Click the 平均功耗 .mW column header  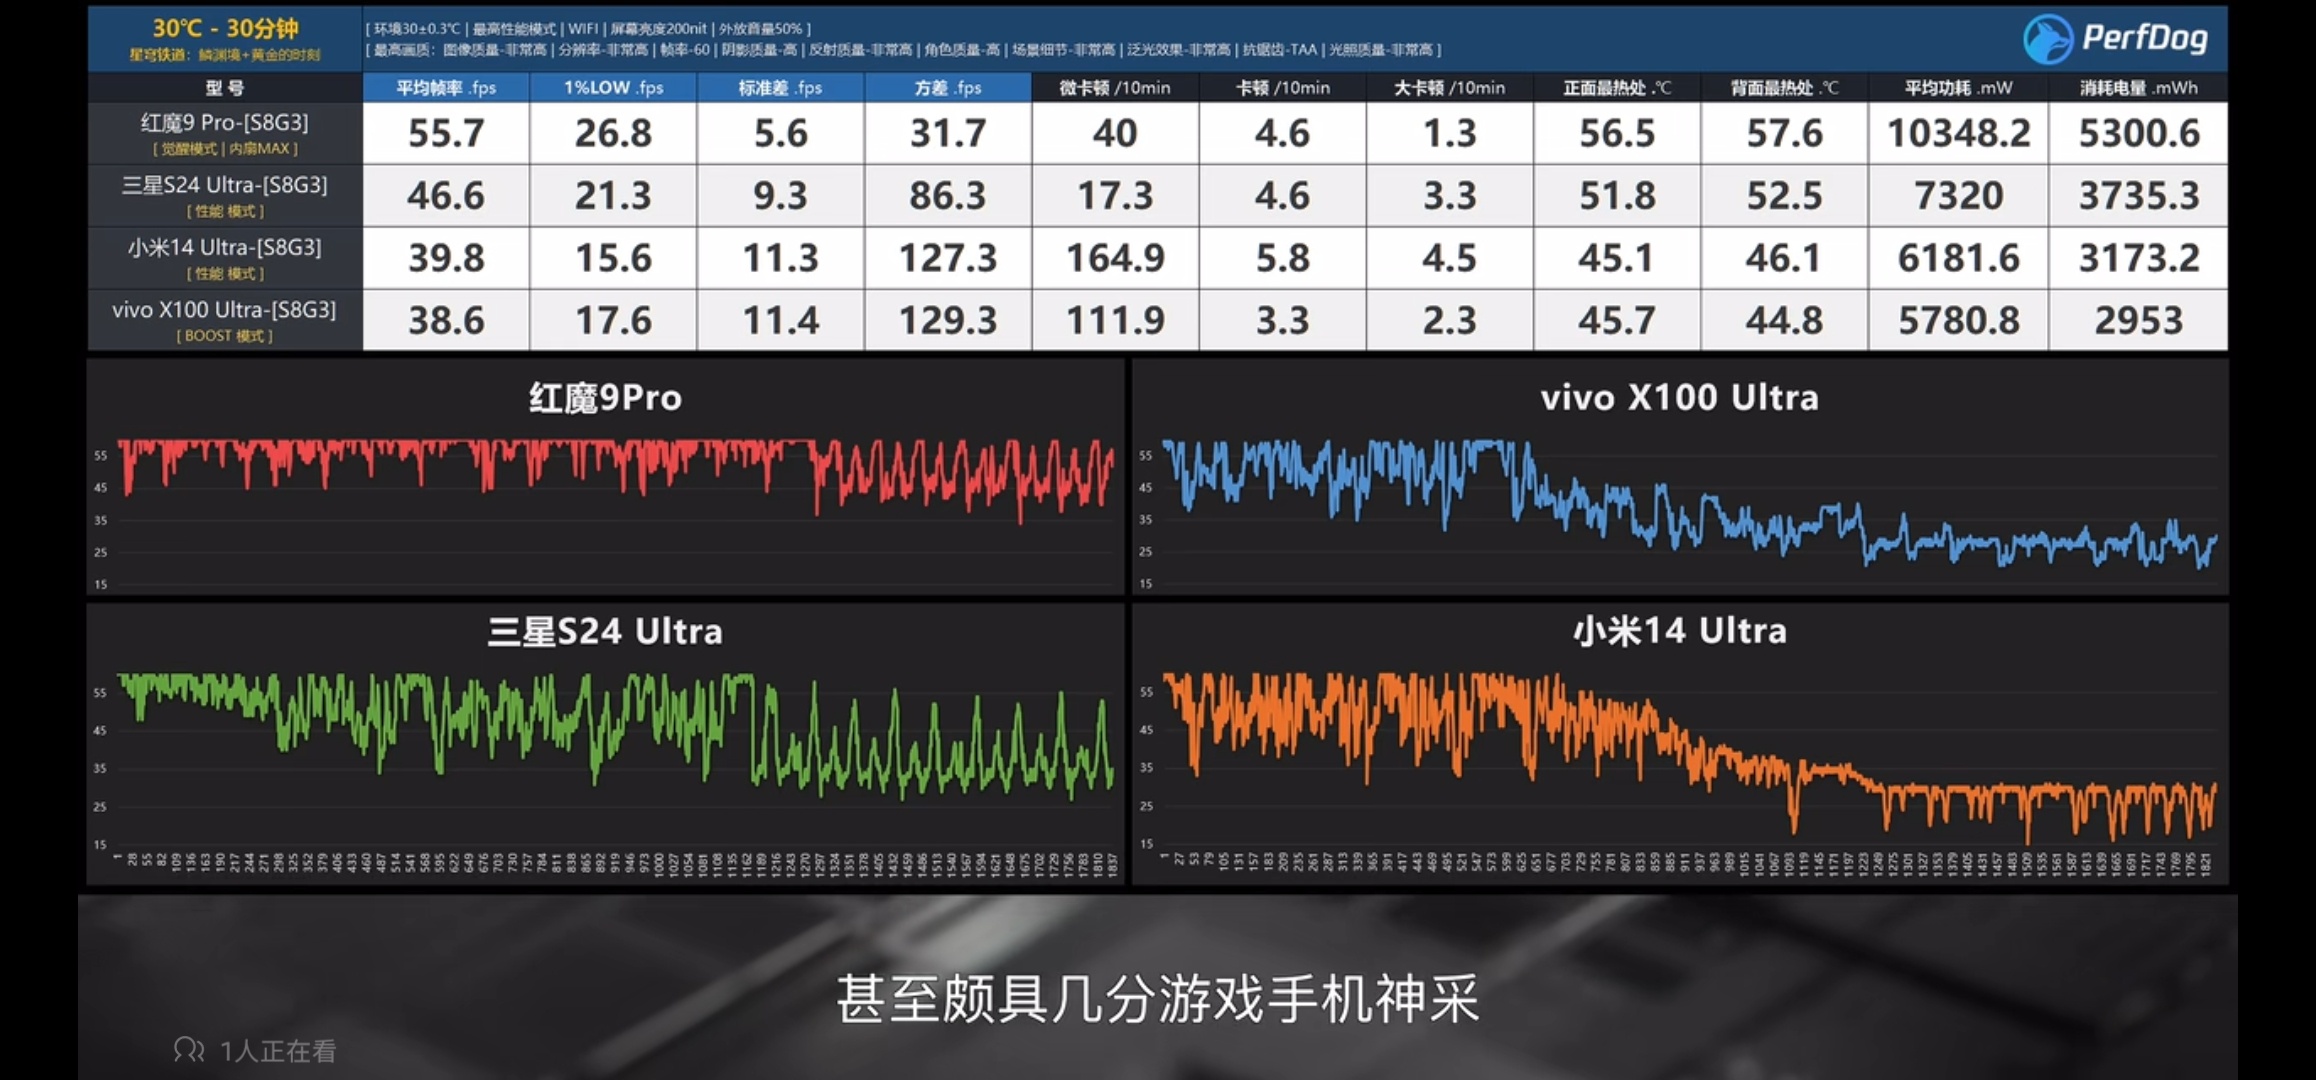click(x=1958, y=87)
